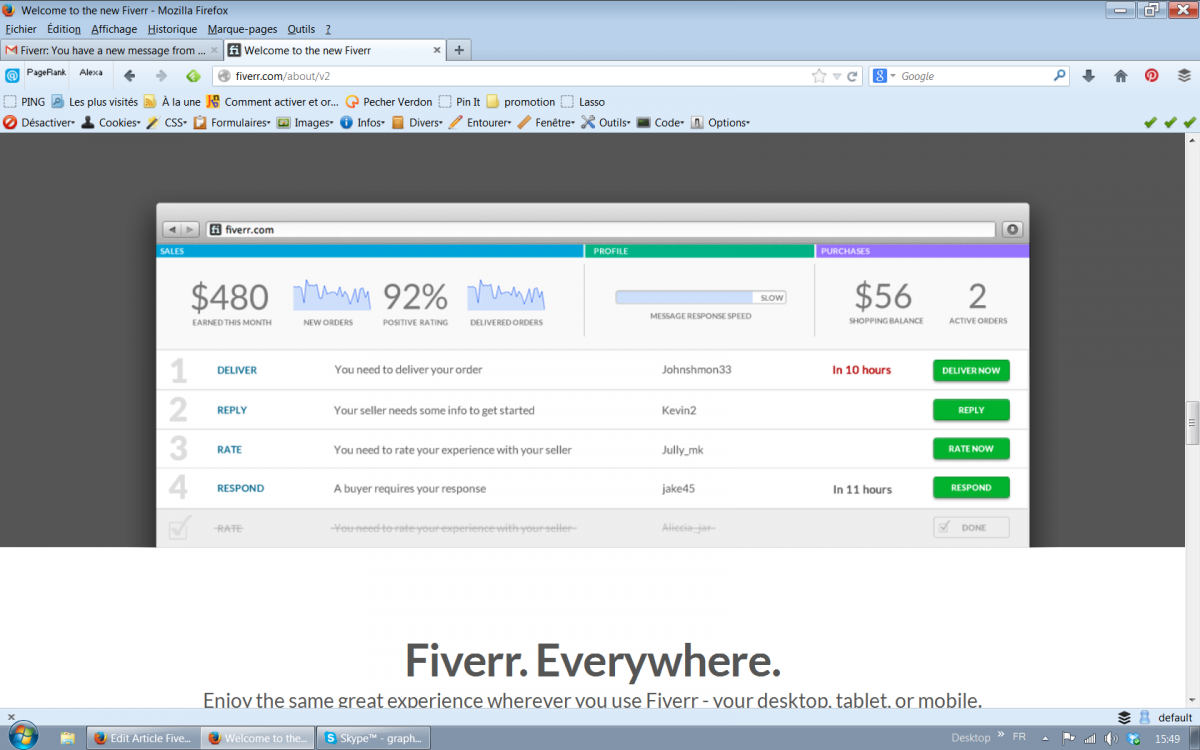The height and width of the screenshot is (750, 1200).
Task: Open the Divers dropdown
Action: [417, 122]
